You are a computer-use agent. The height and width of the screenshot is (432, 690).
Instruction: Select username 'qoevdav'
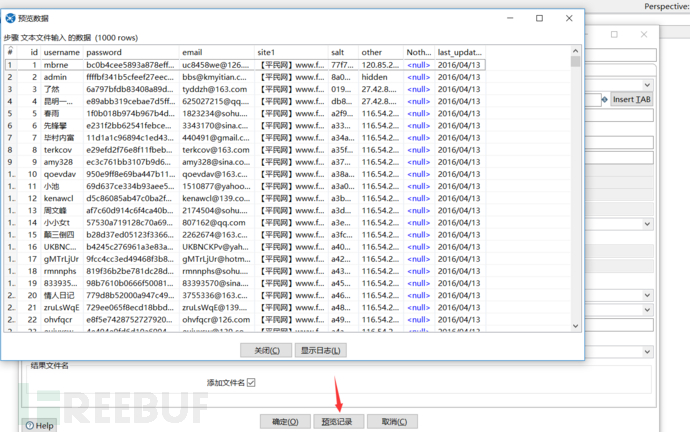pyautogui.click(x=60, y=174)
